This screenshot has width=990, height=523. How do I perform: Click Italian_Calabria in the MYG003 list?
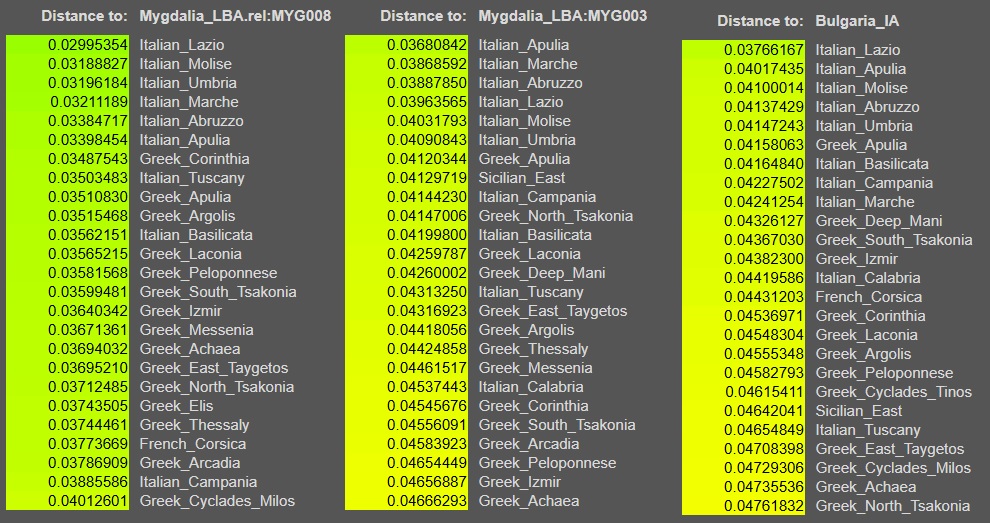(x=530, y=387)
